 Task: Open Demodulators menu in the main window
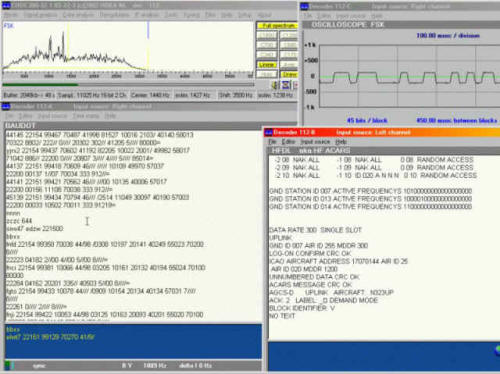pyautogui.click(x=114, y=15)
